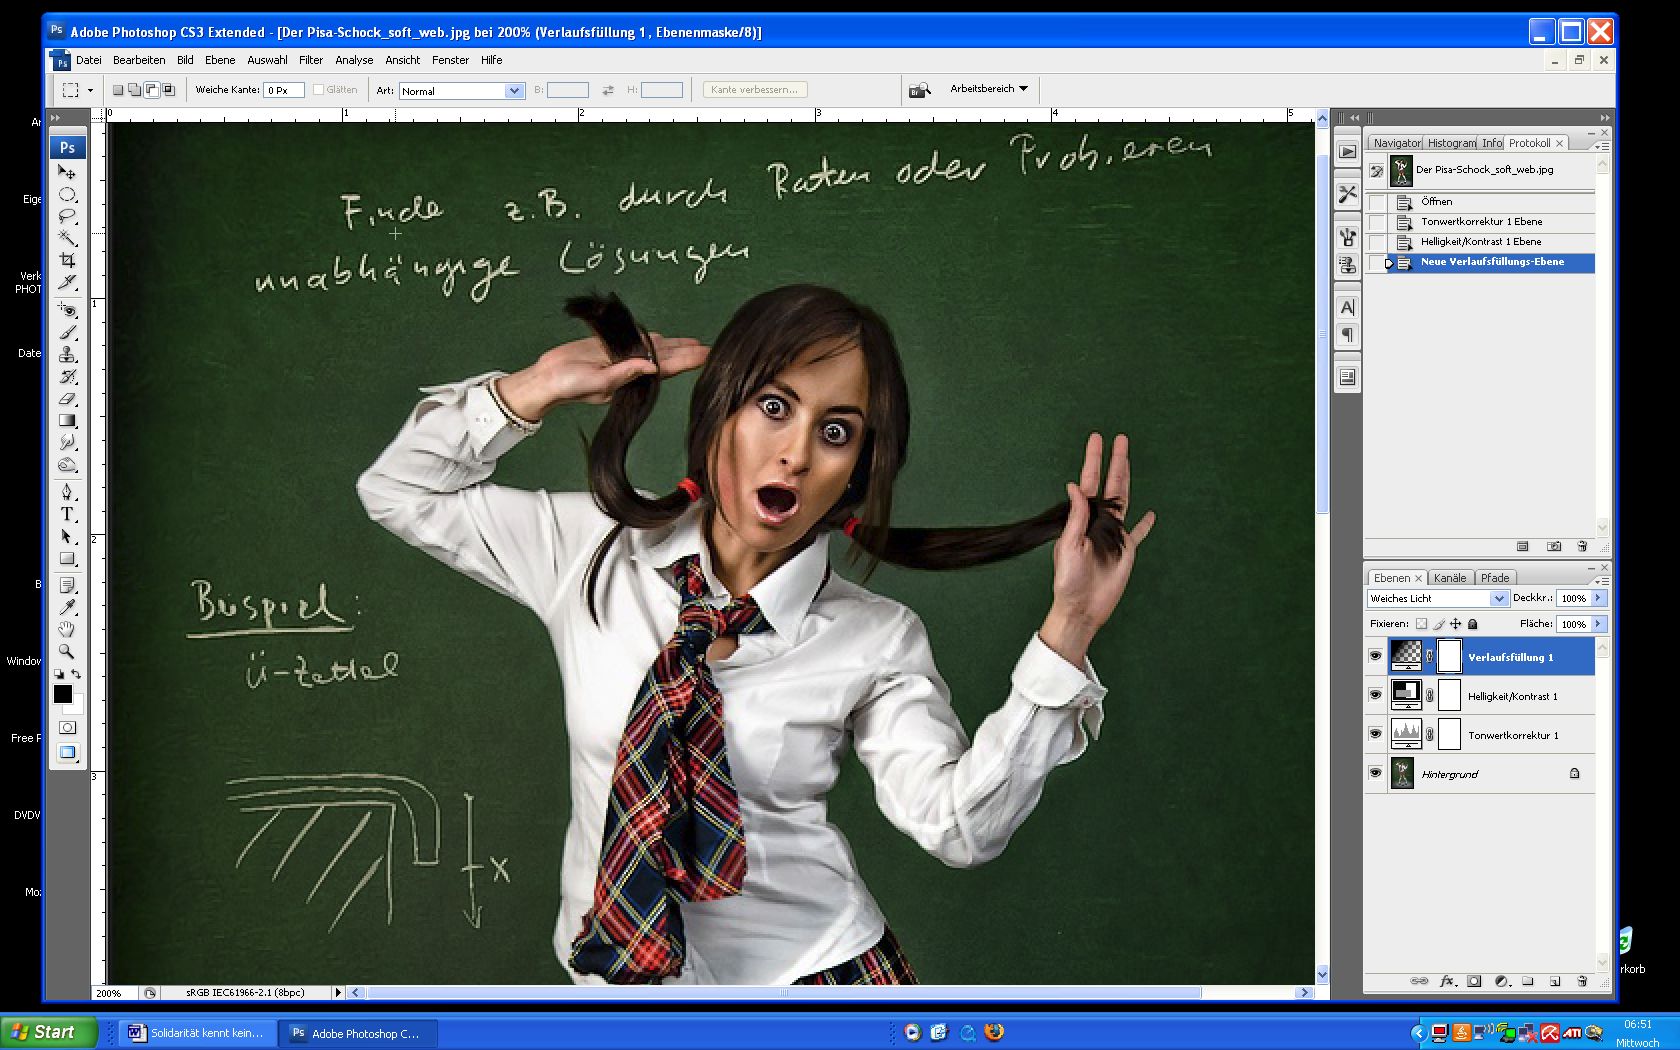Open the Deckkraft opacity slider arrow
The width and height of the screenshot is (1680, 1050).
pos(1598,598)
